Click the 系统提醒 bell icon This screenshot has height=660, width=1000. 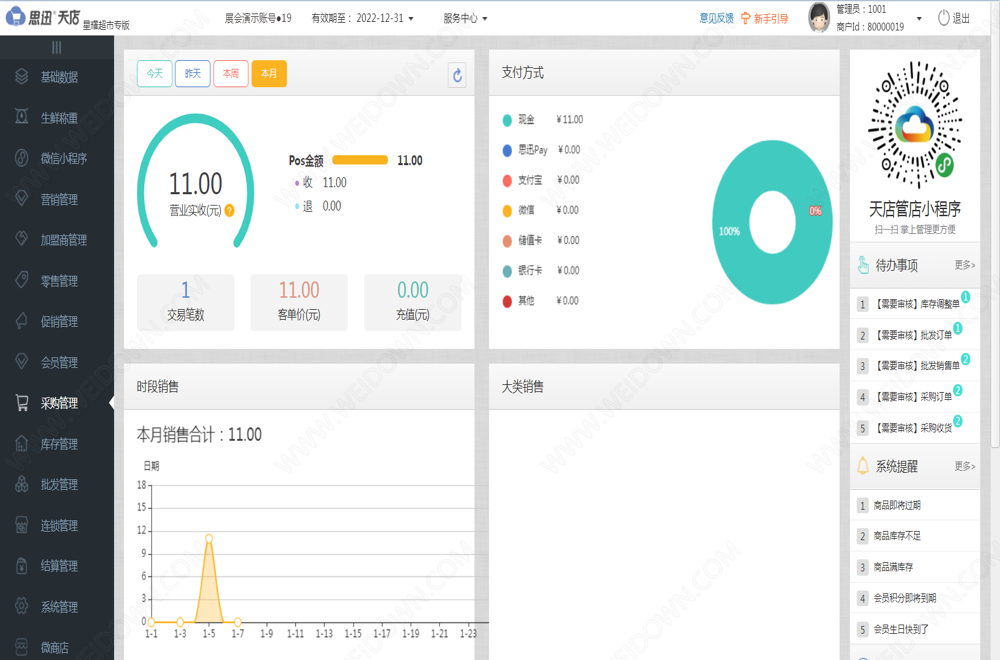point(863,466)
